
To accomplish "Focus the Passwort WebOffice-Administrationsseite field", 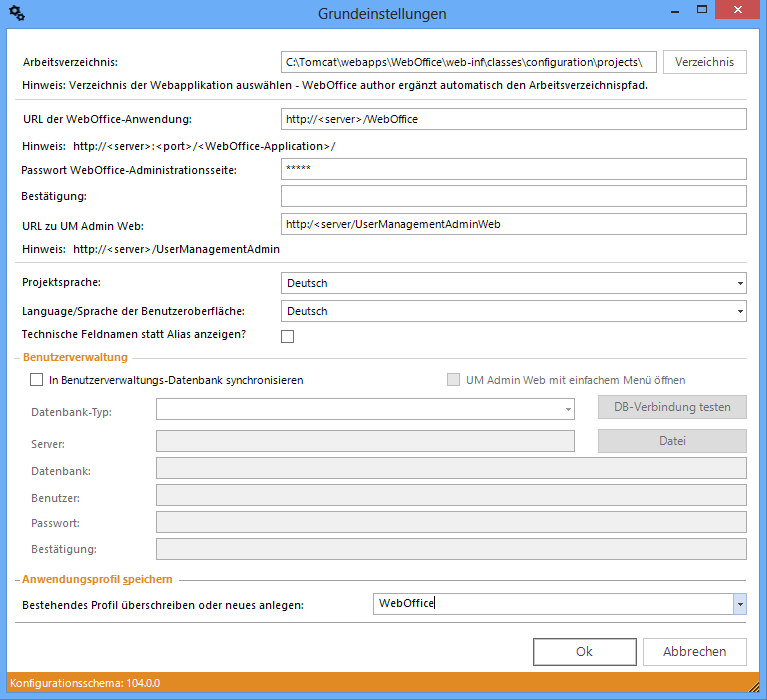I will pos(514,169).
